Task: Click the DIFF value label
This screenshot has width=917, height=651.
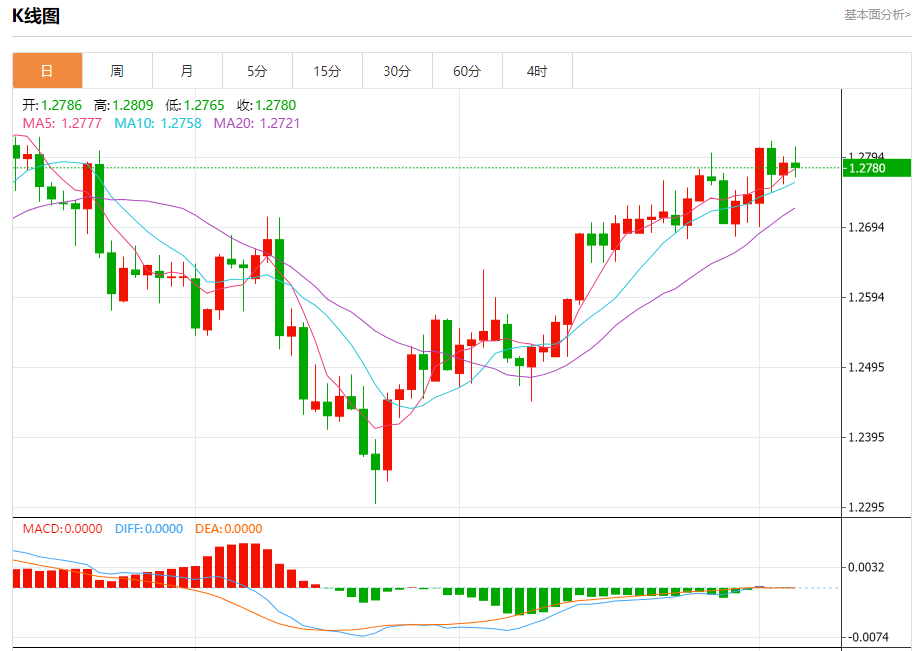Action: tap(149, 529)
